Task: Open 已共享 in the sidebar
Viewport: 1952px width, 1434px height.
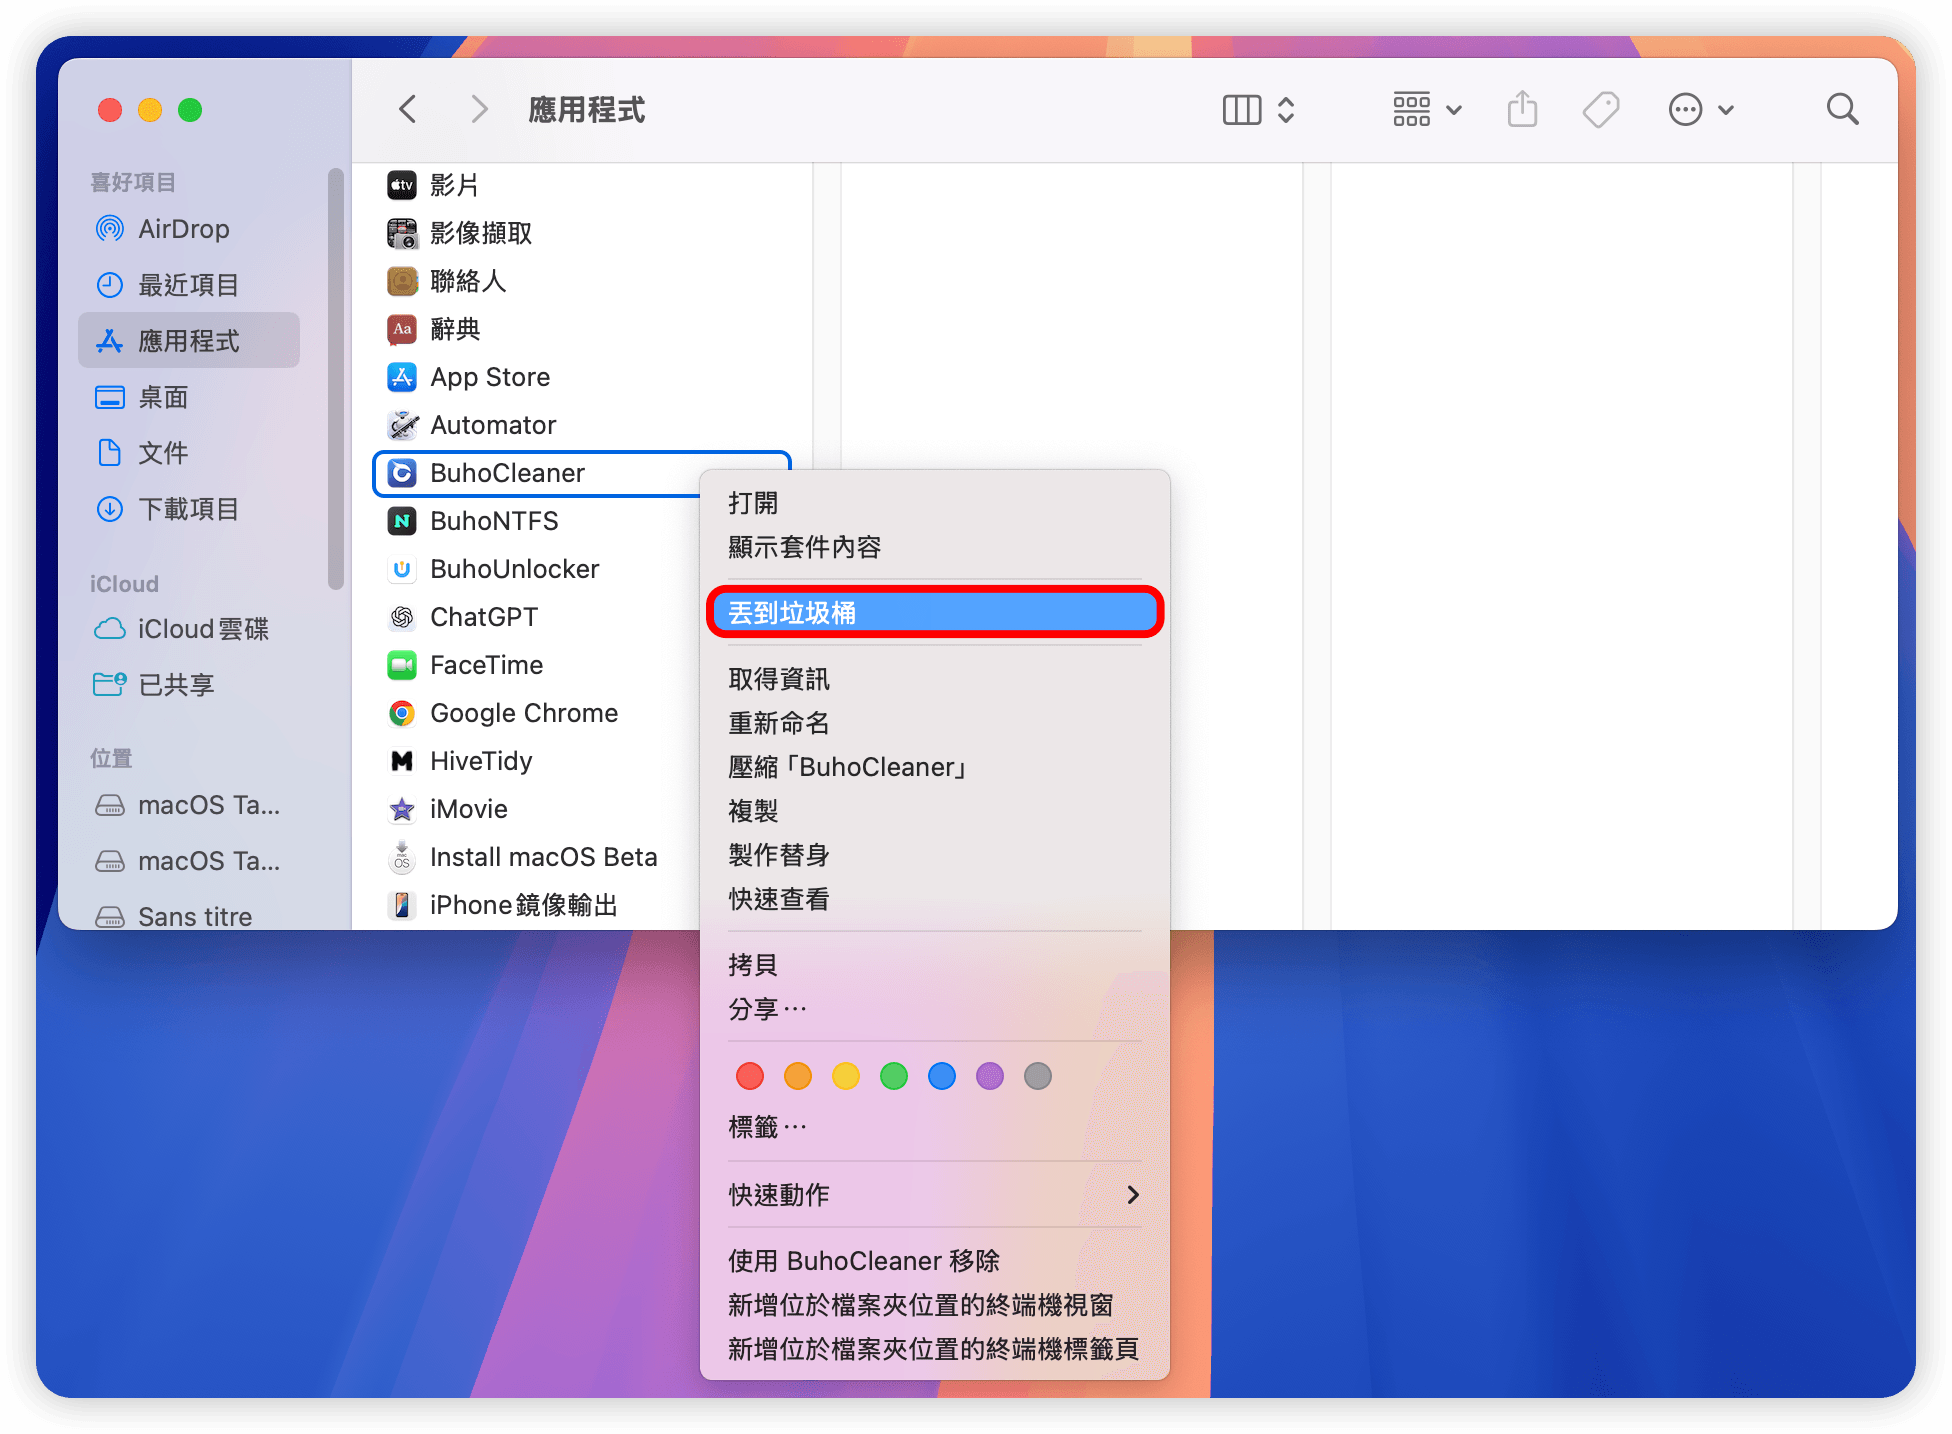Action: coord(189,685)
